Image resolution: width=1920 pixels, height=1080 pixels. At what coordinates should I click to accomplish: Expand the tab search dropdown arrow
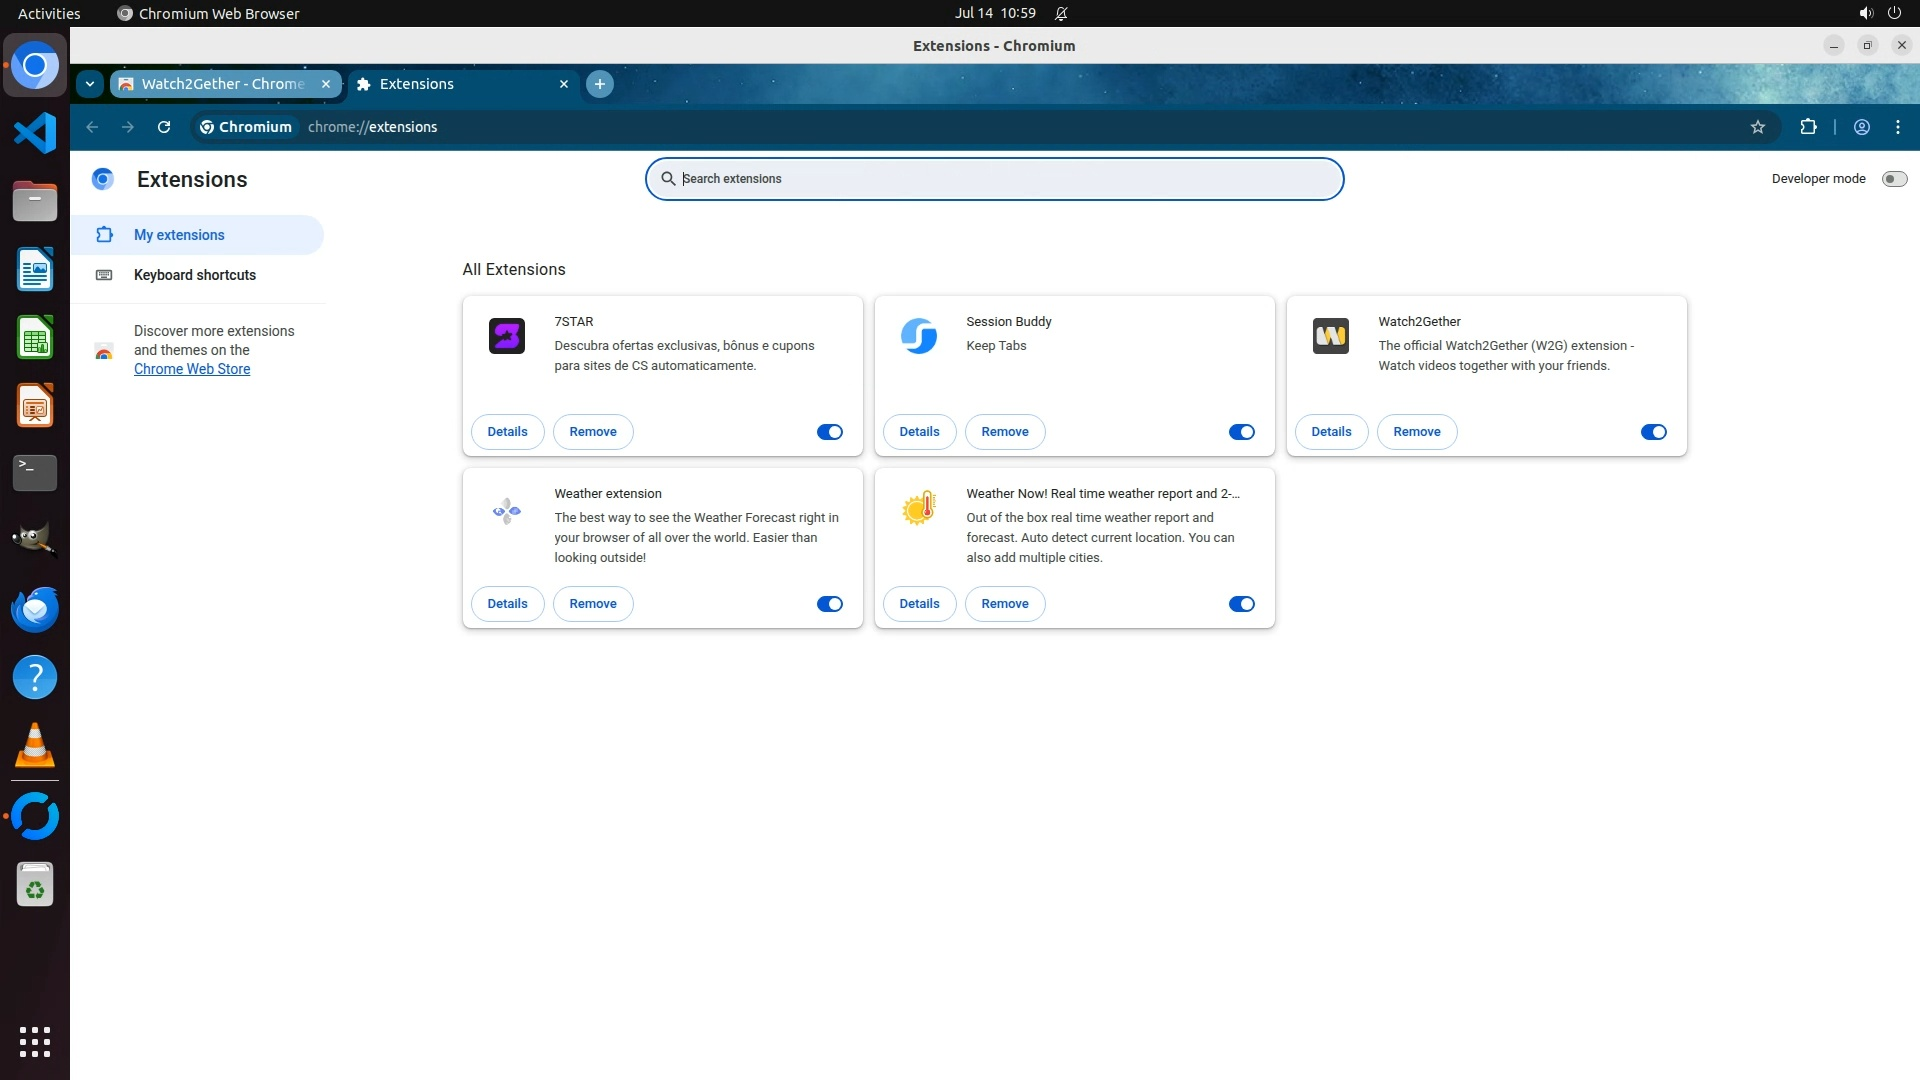point(90,84)
